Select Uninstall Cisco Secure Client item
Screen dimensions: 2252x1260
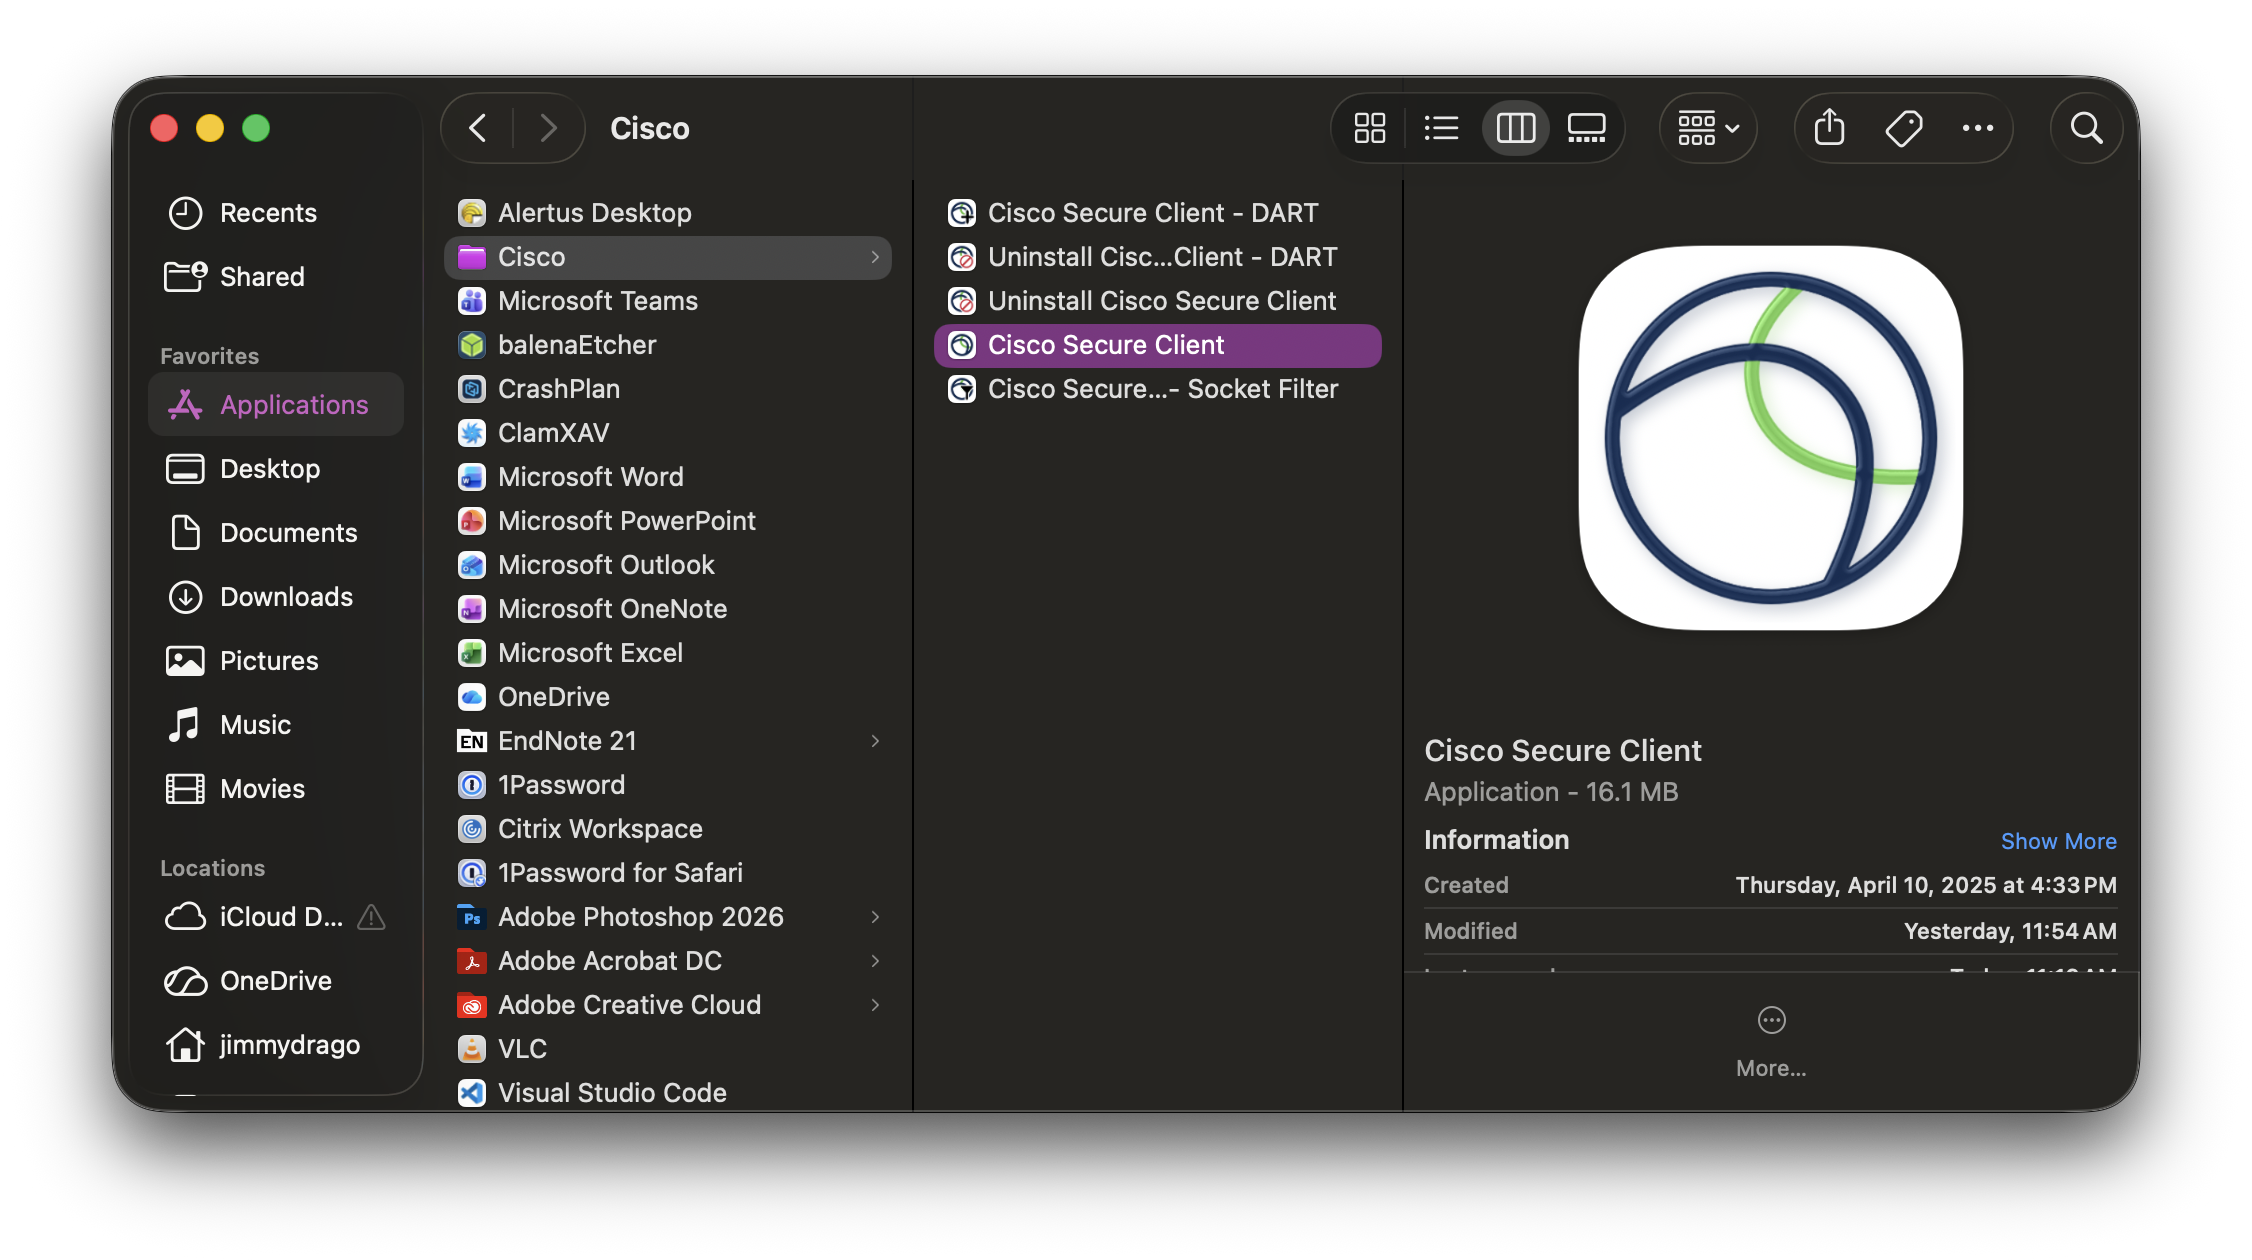click(1157, 301)
